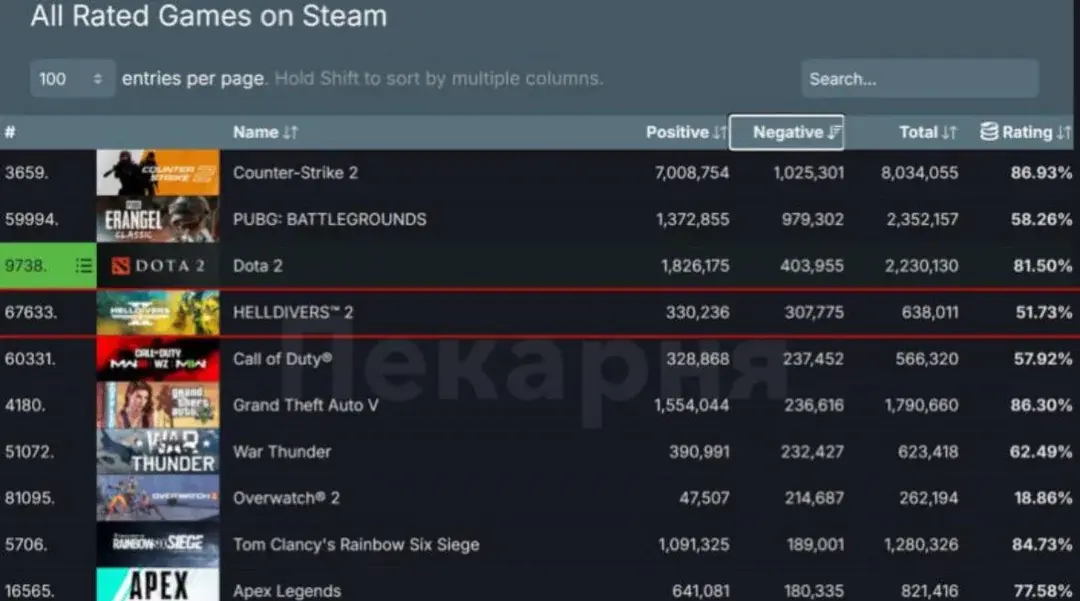Open Grand Theft Auto V thumbnail

(158, 405)
